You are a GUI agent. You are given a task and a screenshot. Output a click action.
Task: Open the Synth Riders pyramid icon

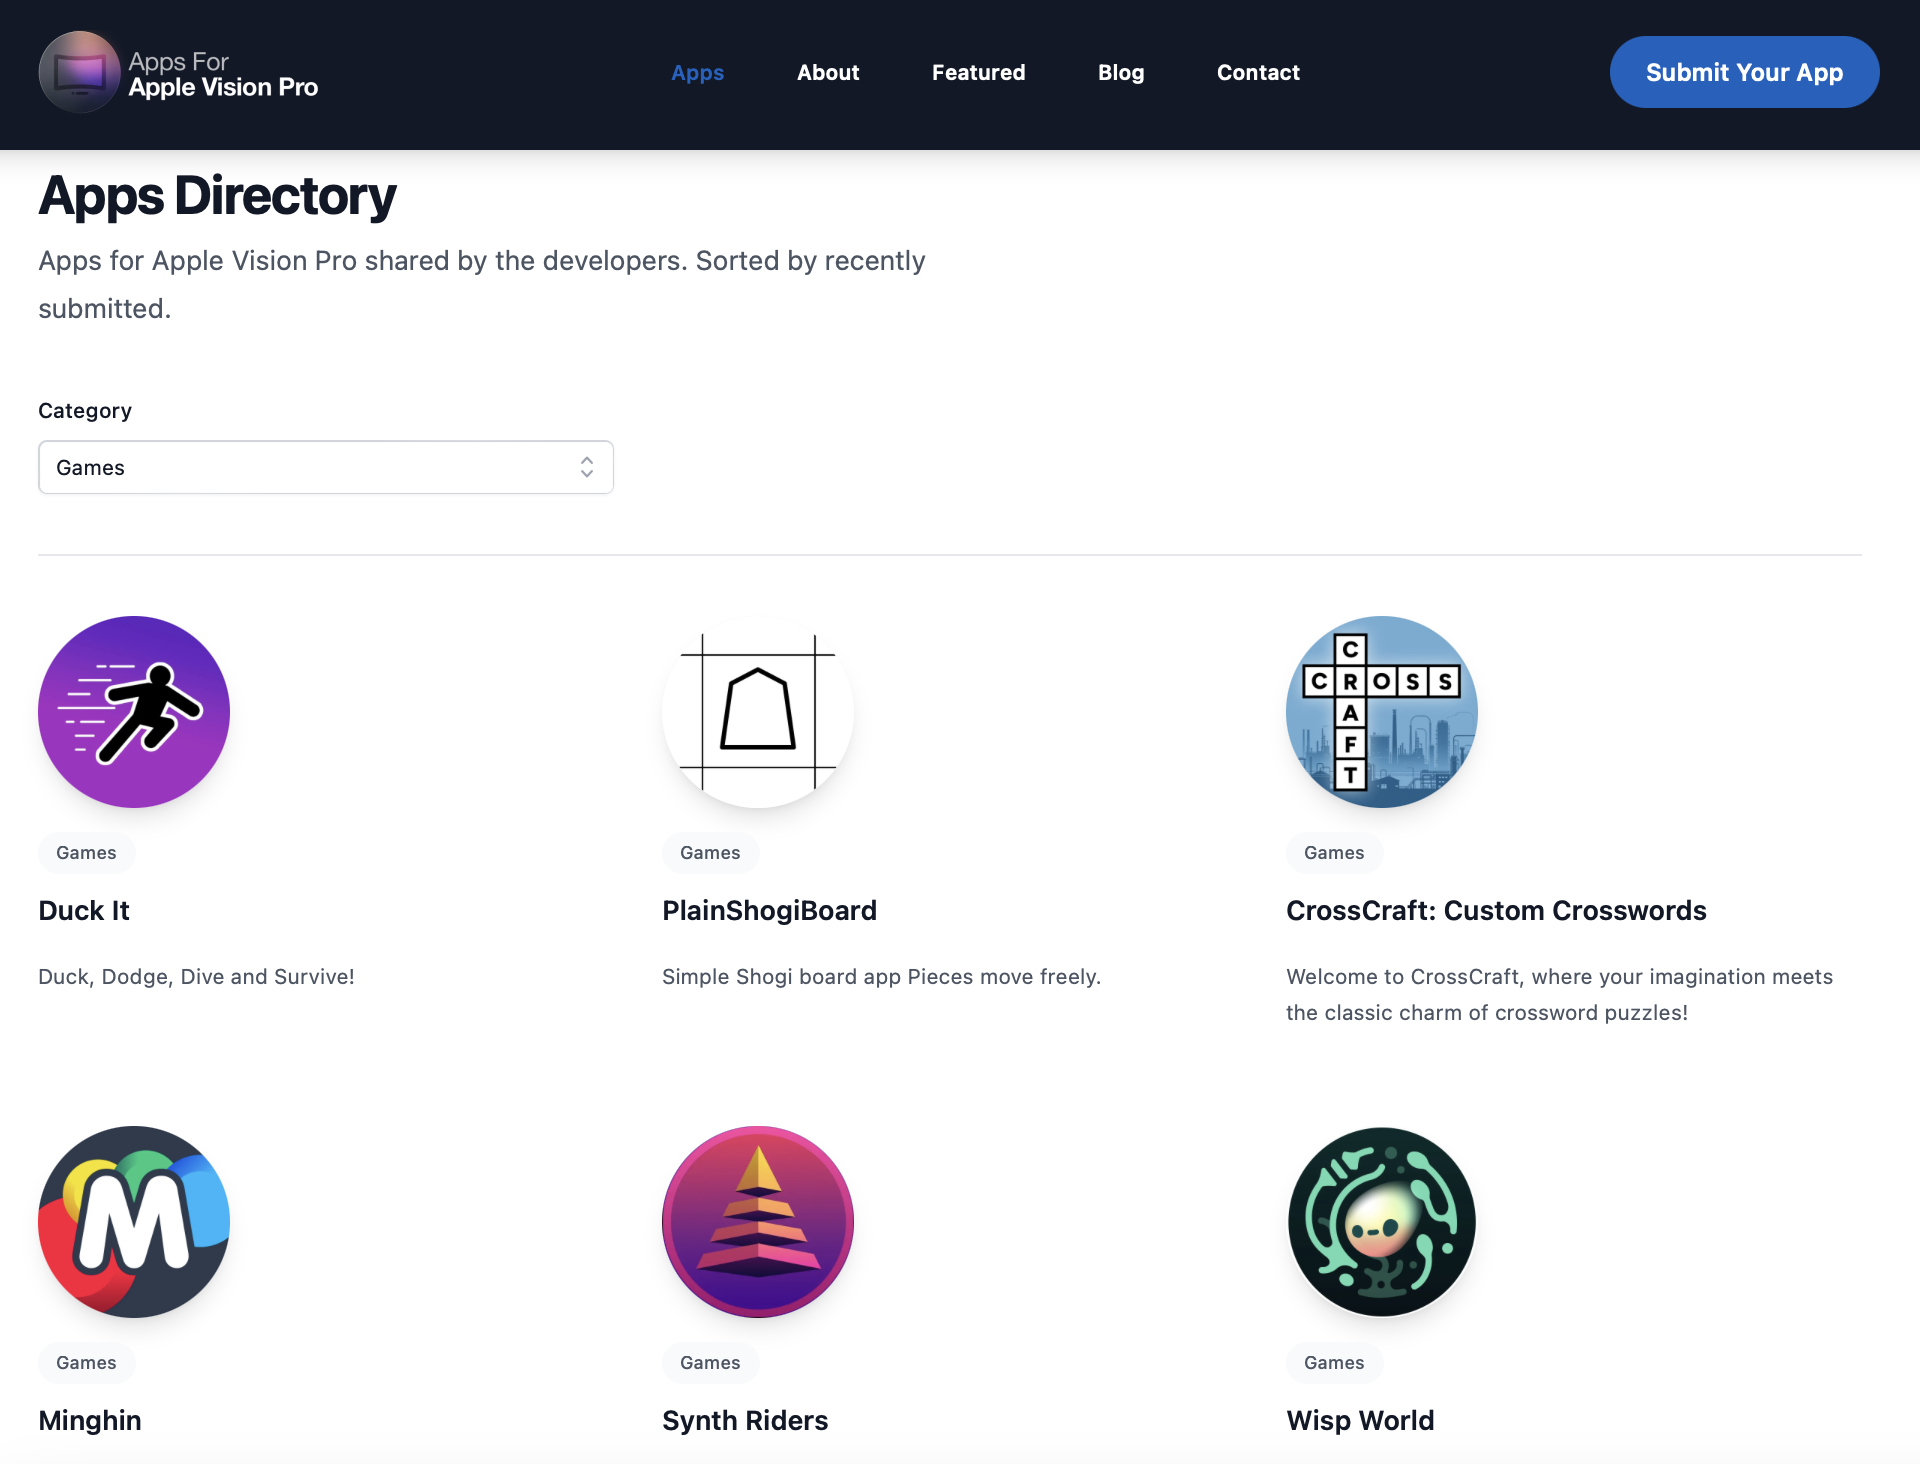[x=758, y=1222]
